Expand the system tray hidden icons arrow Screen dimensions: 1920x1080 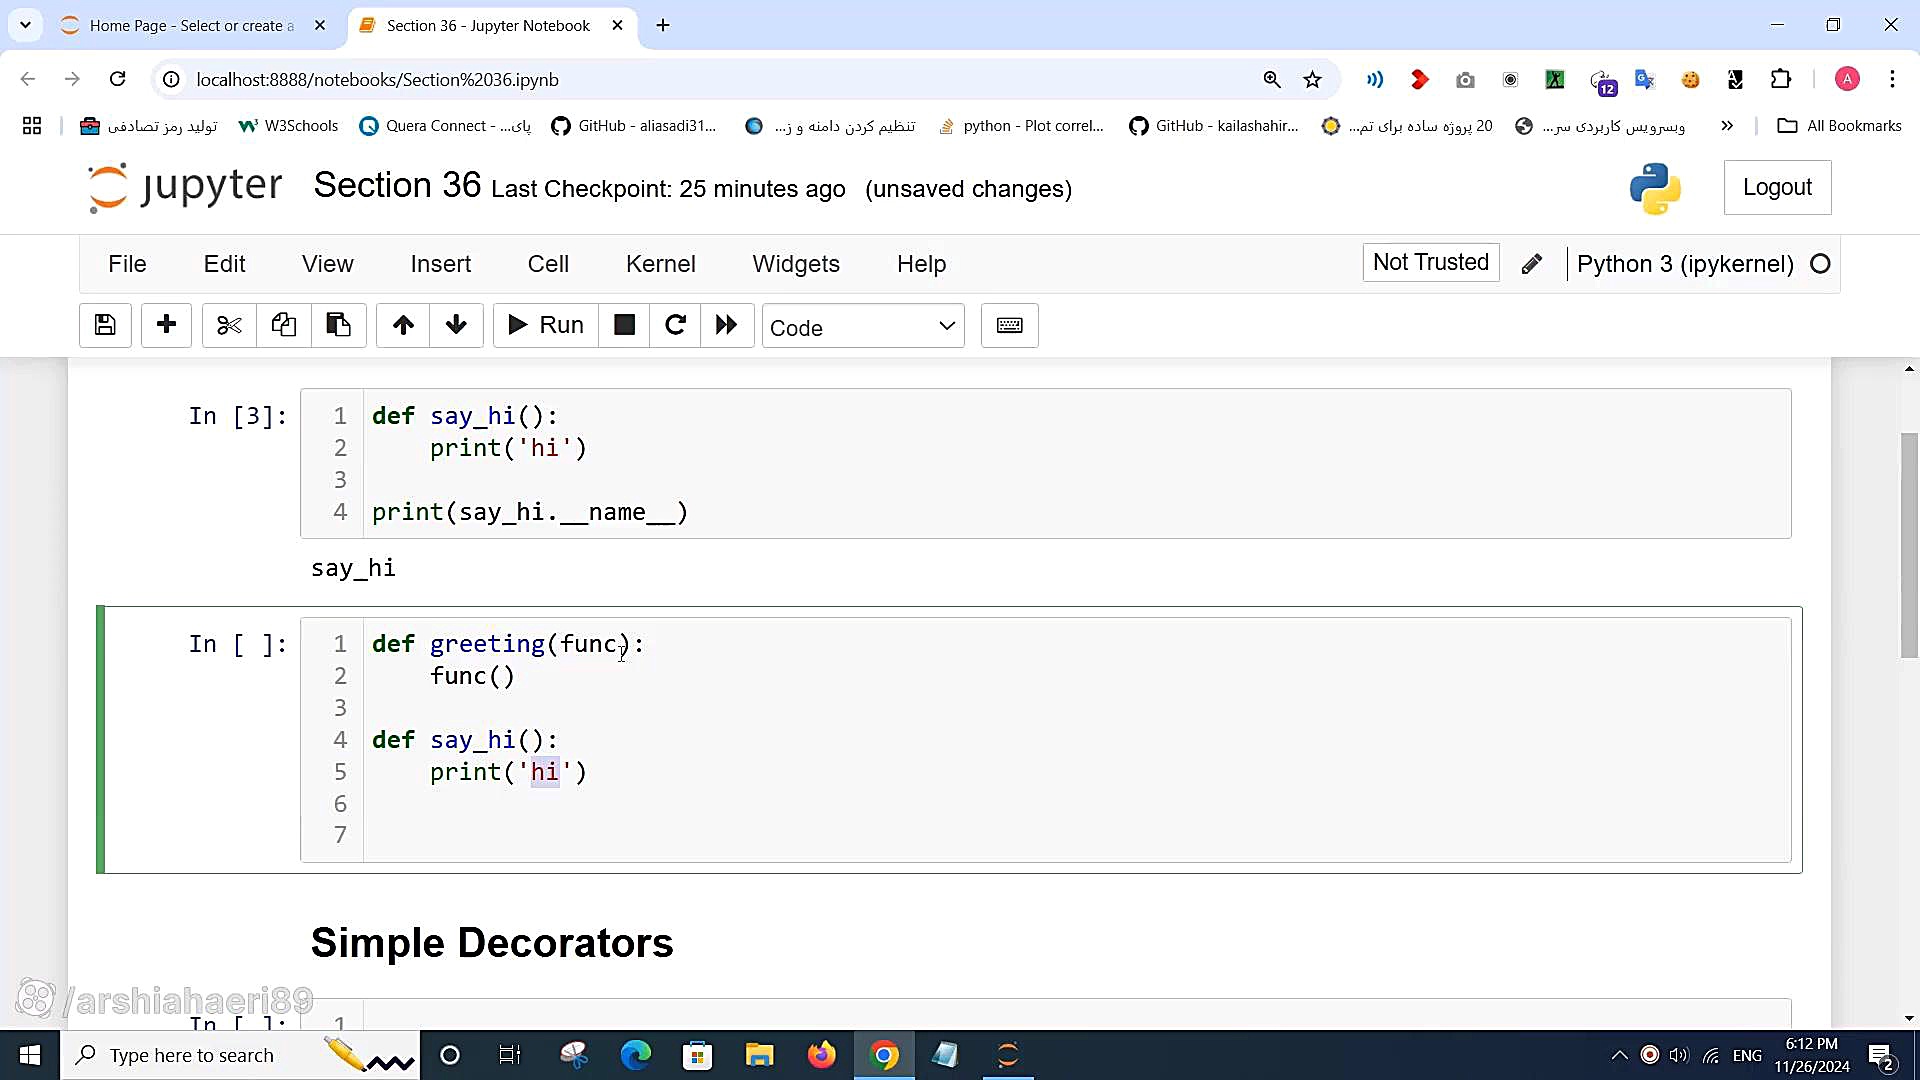click(x=1619, y=1055)
